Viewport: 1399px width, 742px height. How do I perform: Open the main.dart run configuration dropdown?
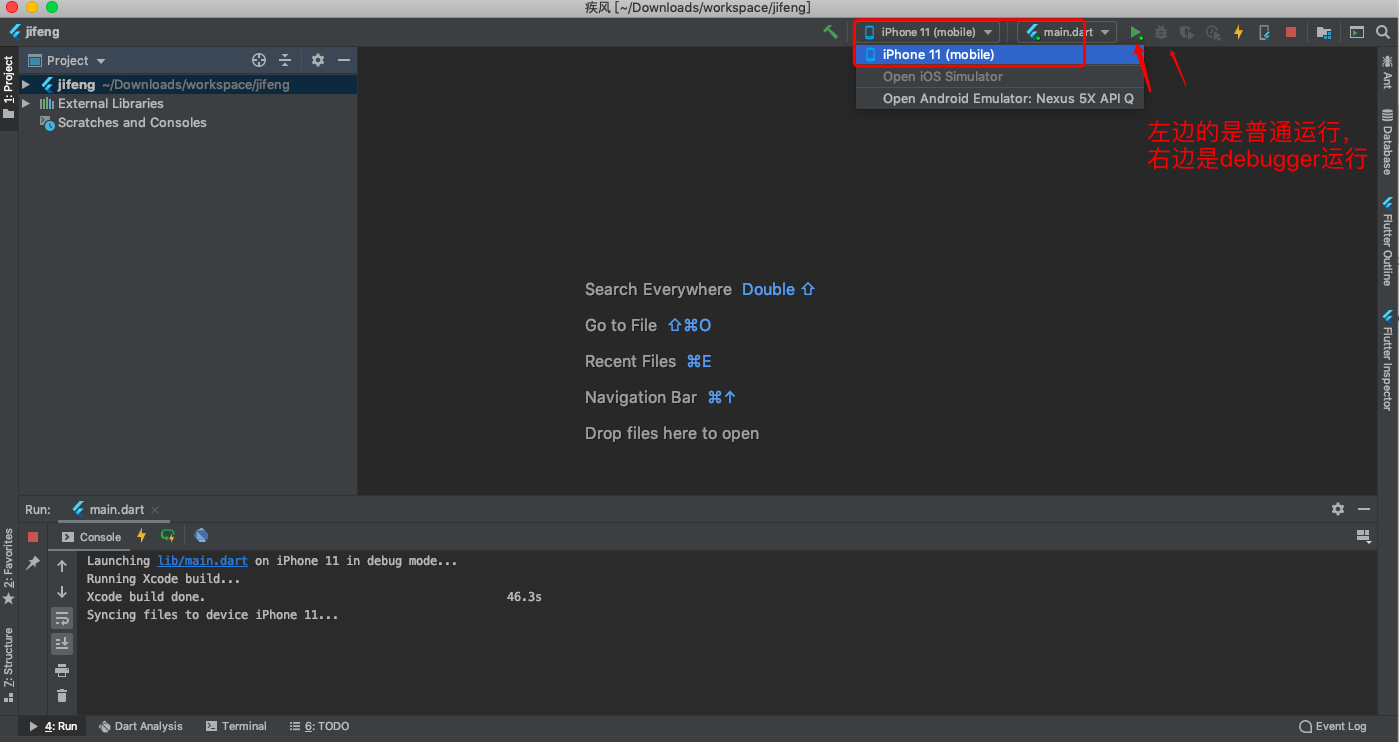[x=1067, y=32]
